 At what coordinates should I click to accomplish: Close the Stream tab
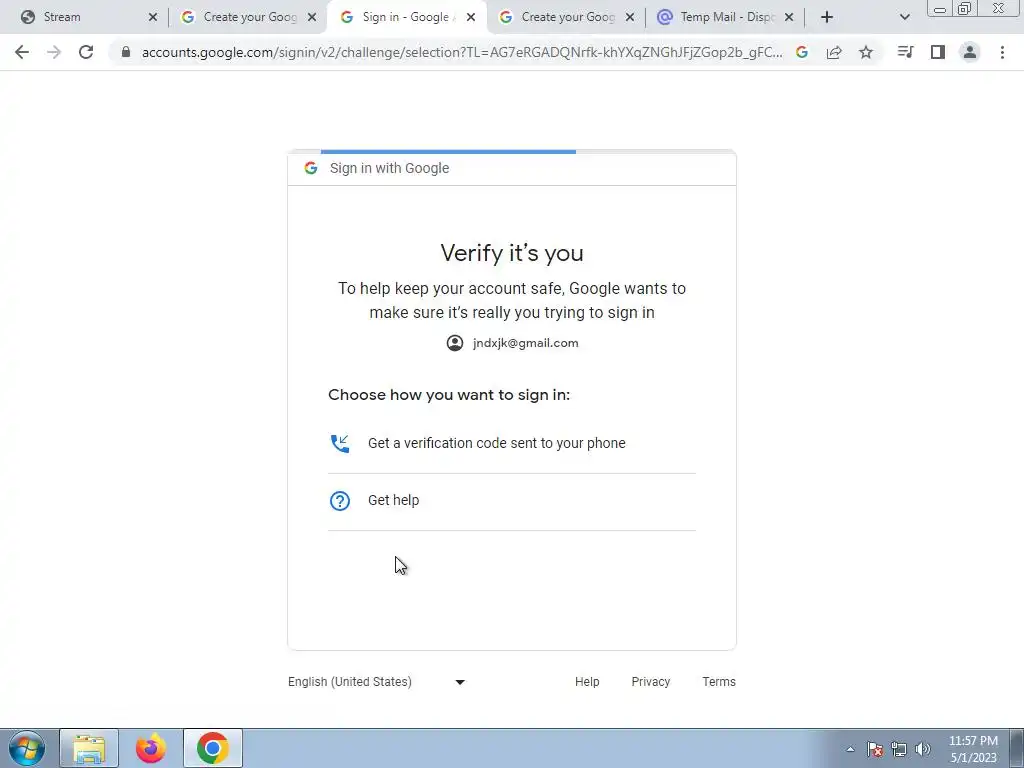coord(153,17)
